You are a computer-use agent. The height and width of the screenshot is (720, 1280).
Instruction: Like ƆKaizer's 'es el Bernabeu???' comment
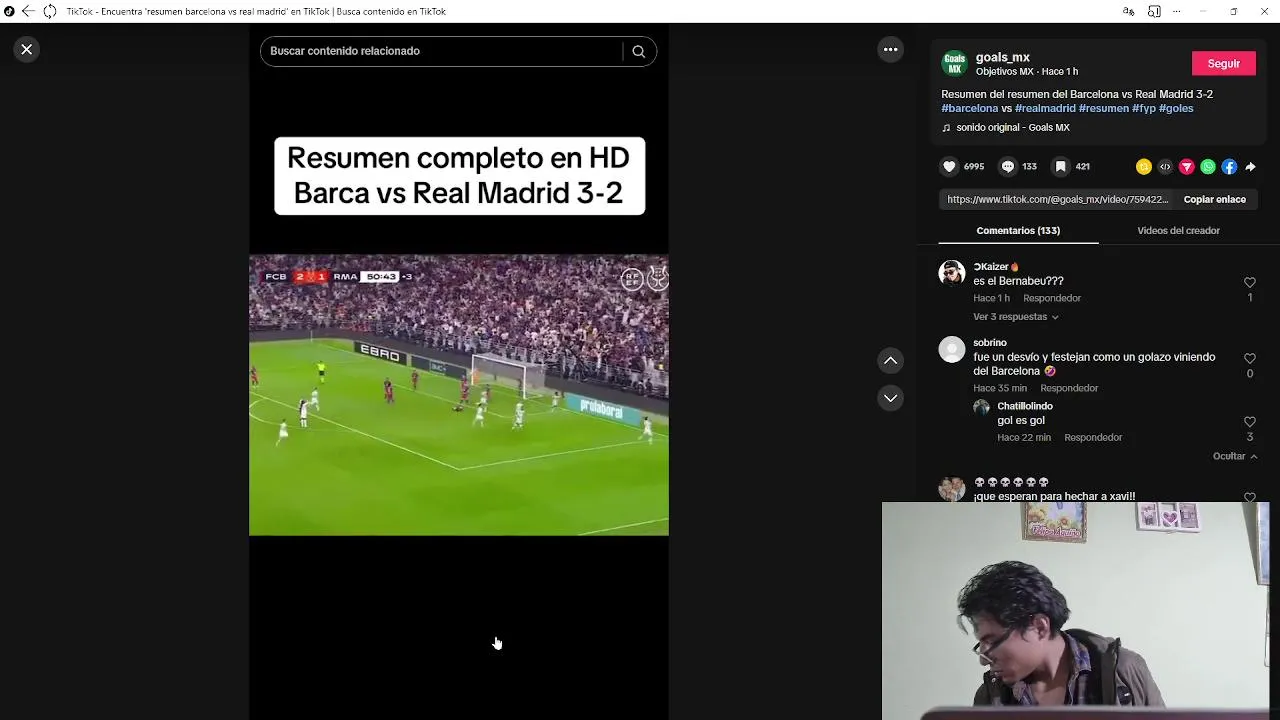click(1249, 283)
